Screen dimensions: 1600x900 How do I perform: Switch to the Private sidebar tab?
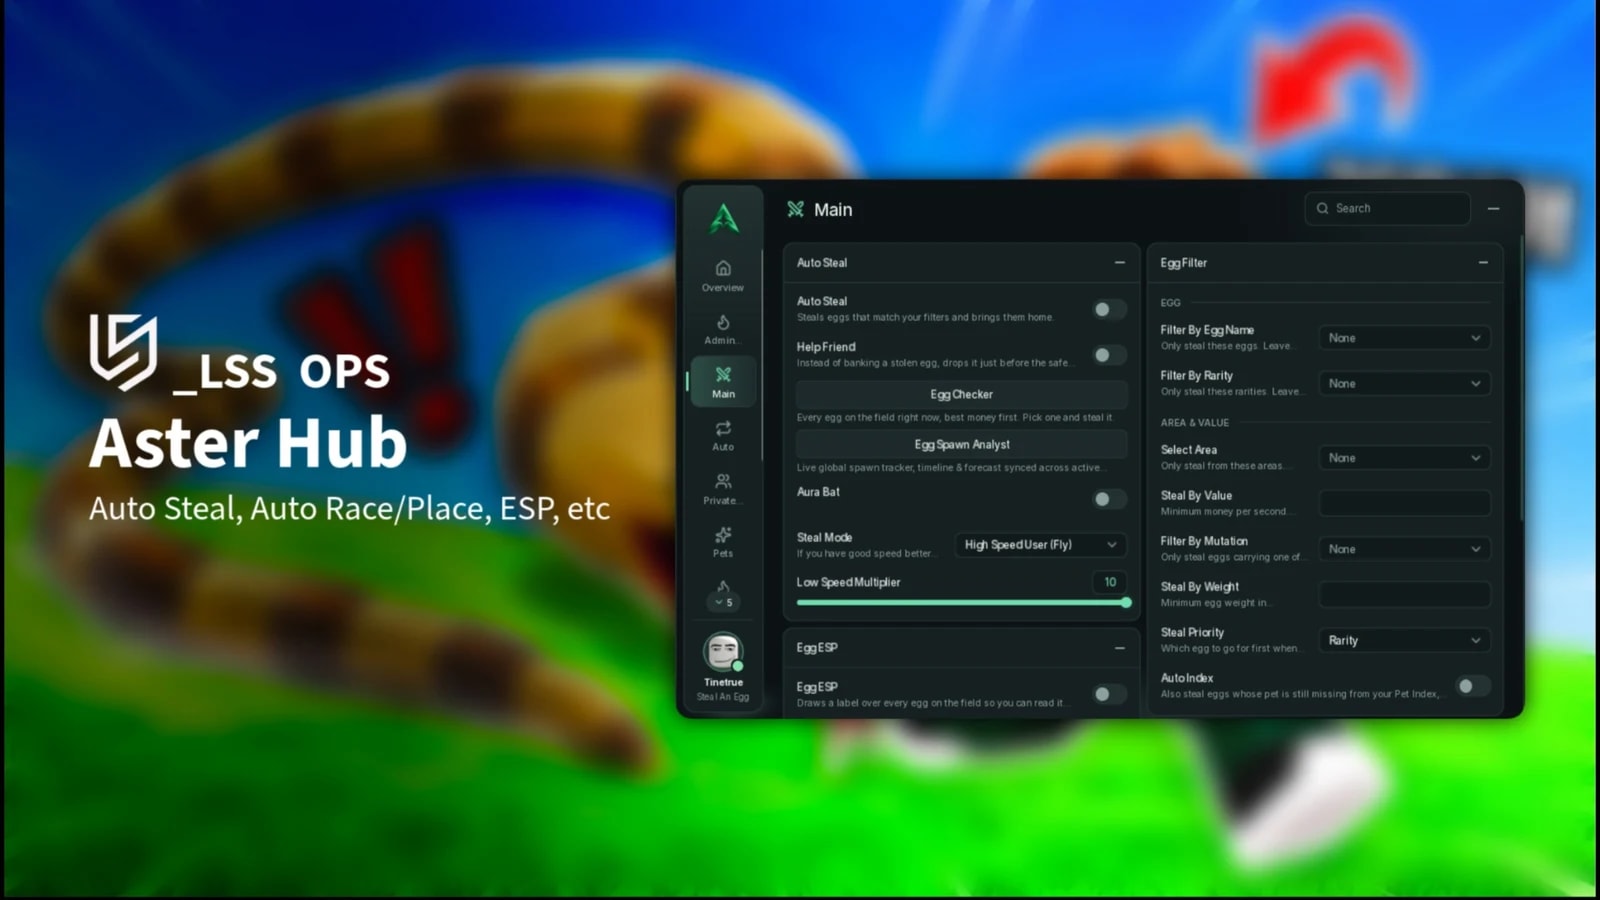pyautogui.click(x=723, y=489)
